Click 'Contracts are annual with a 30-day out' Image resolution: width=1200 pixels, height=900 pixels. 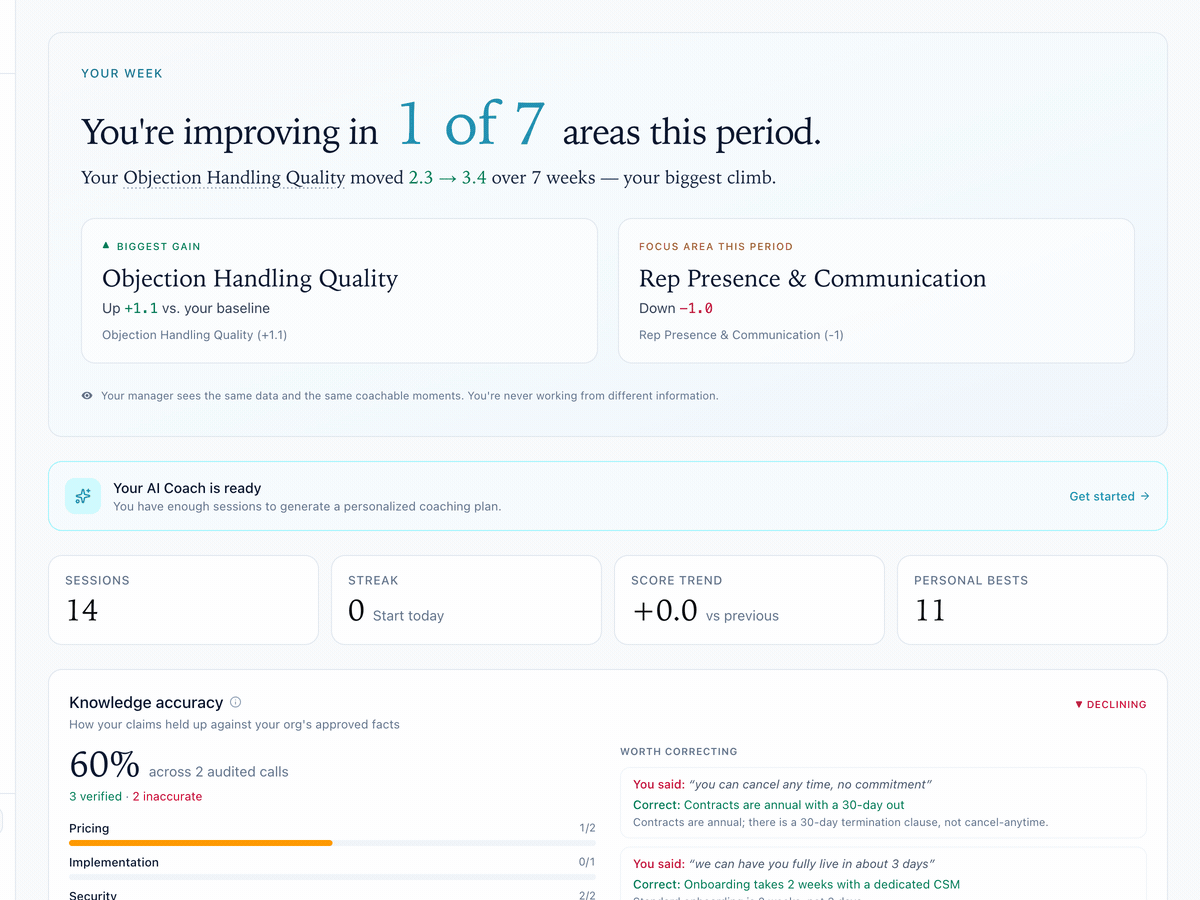click(x=794, y=804)
